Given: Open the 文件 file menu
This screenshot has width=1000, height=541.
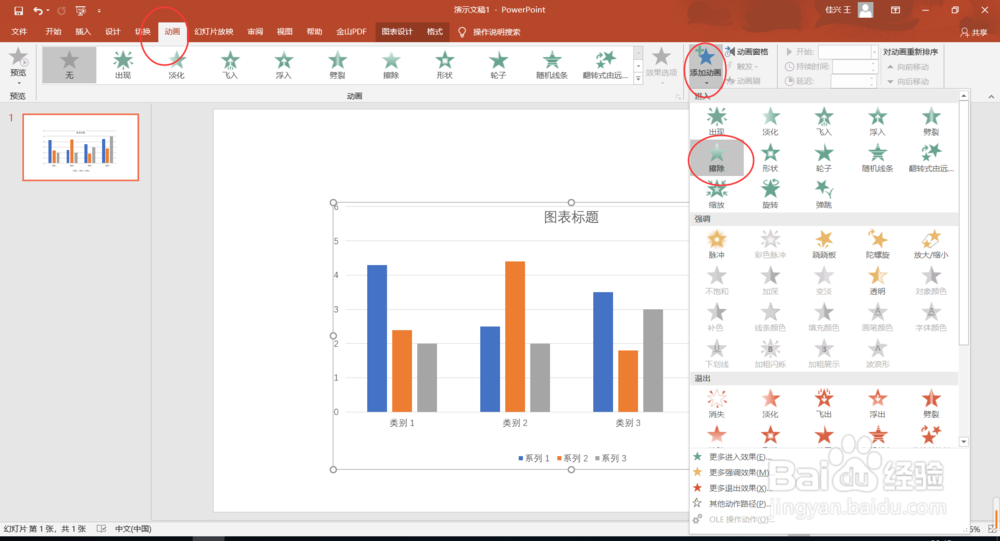Looking at the screenshot, I should (19, 31).
